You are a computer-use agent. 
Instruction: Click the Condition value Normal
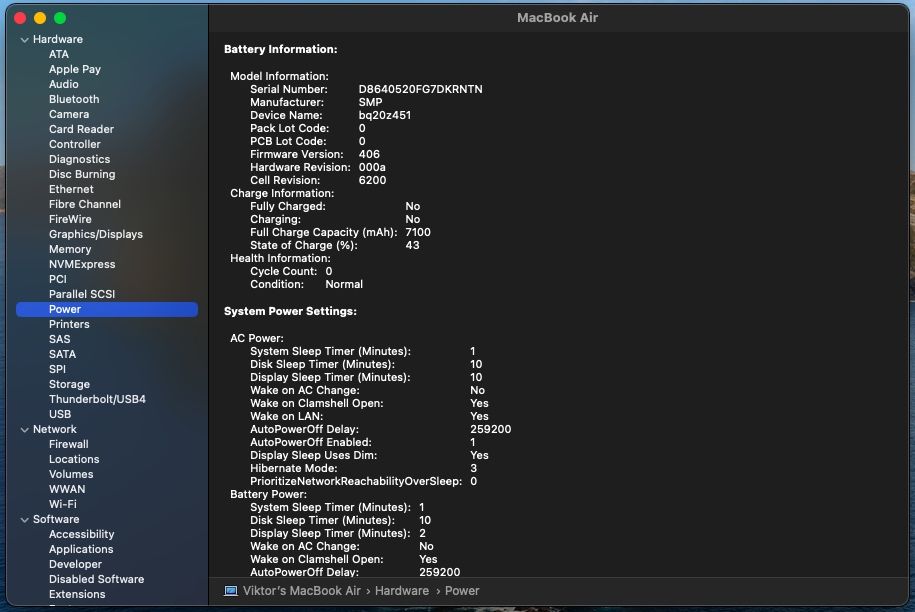tap(344, 284)
